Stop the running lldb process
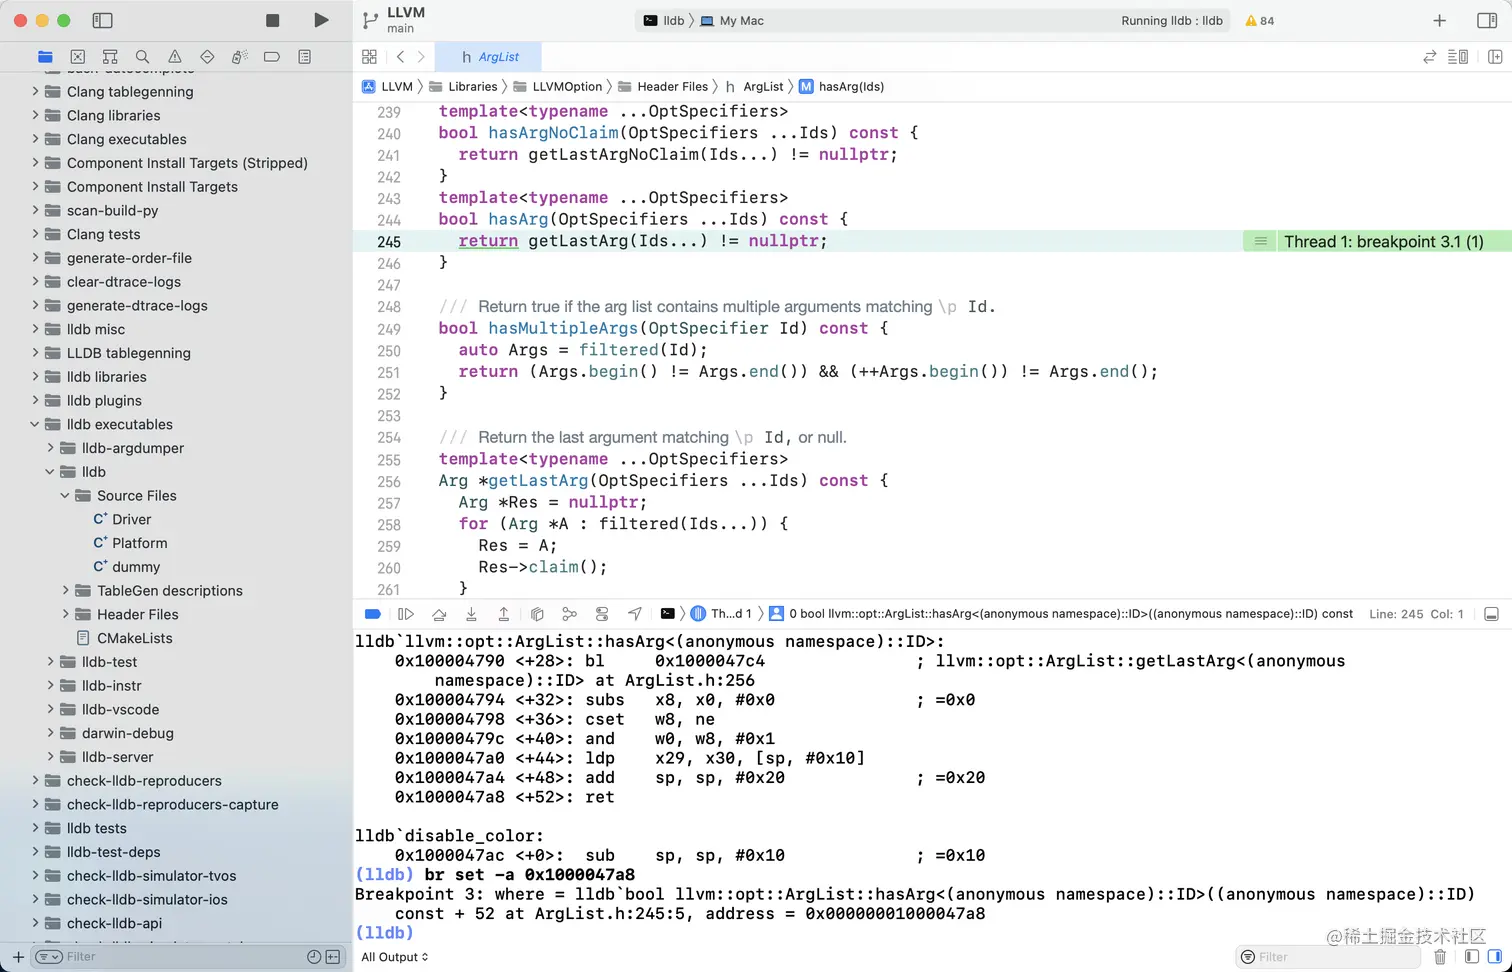This screenshot has width=1512, height=972. click(272, 20)
